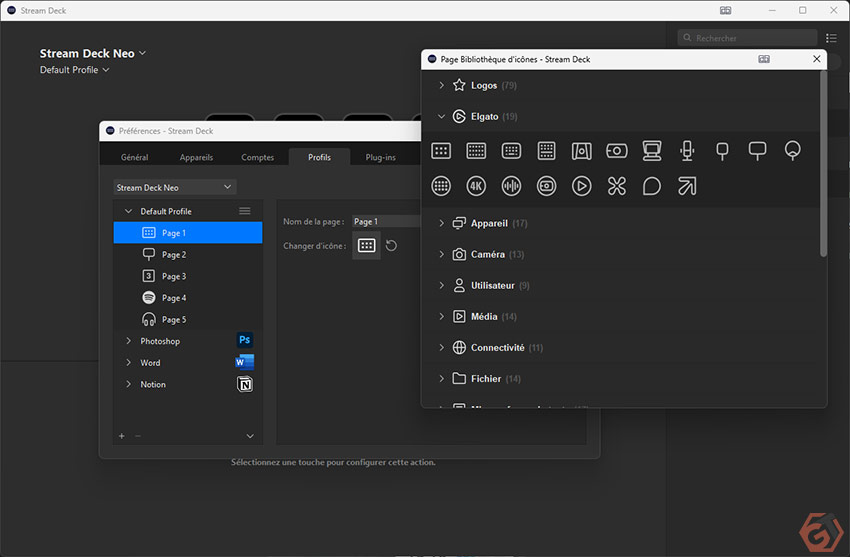Choose the rounded keyboard-style Elgato icon
Screen dimensions: 850x557
511,151
